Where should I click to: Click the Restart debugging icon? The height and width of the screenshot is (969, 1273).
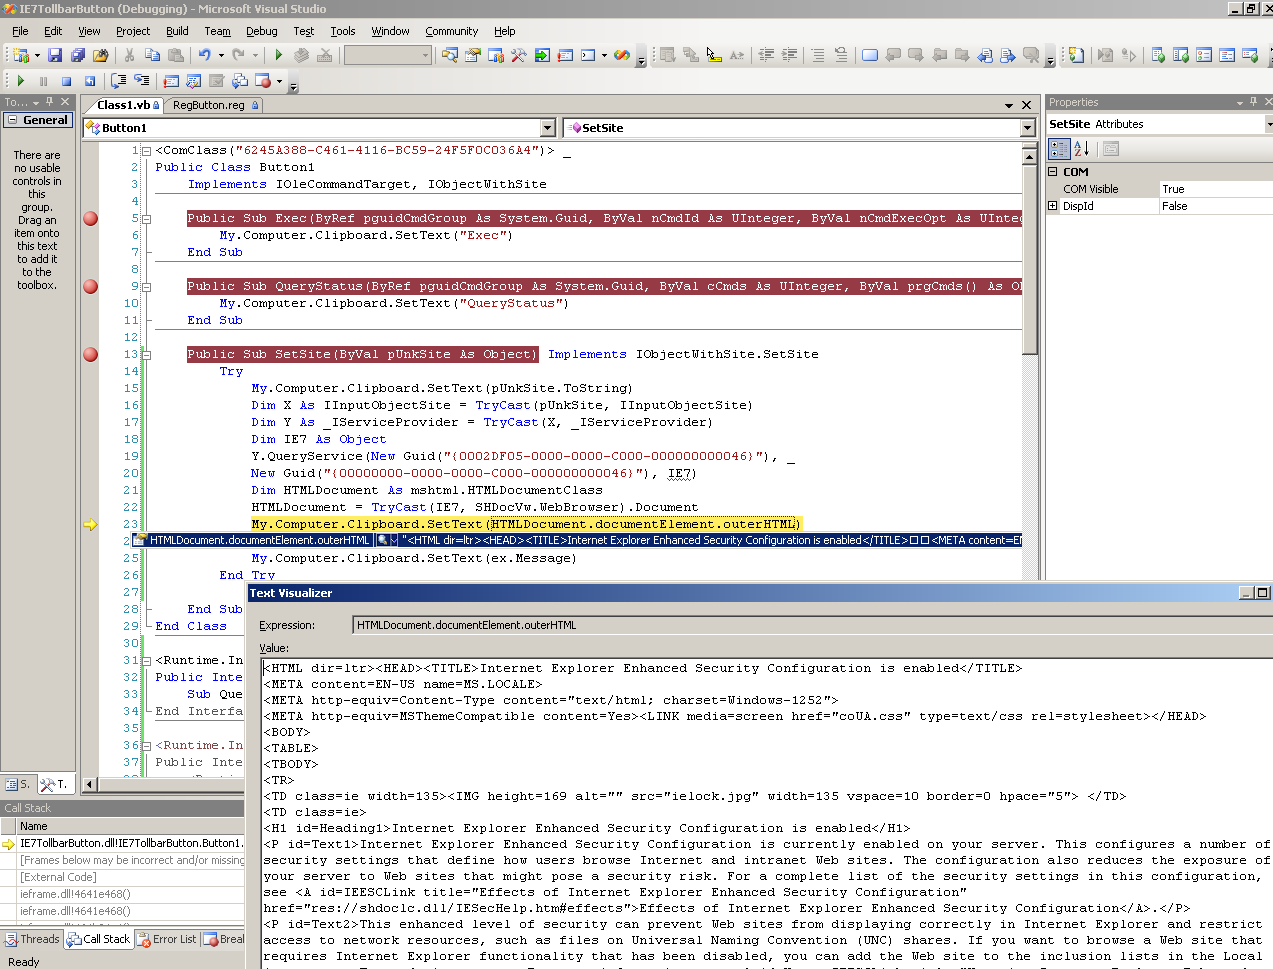point(90,81)
